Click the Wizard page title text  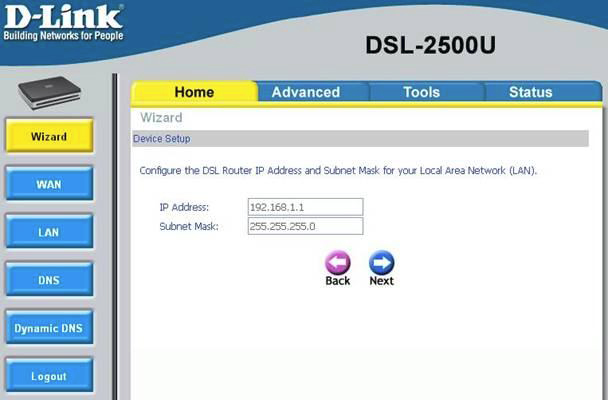[161, 117]
